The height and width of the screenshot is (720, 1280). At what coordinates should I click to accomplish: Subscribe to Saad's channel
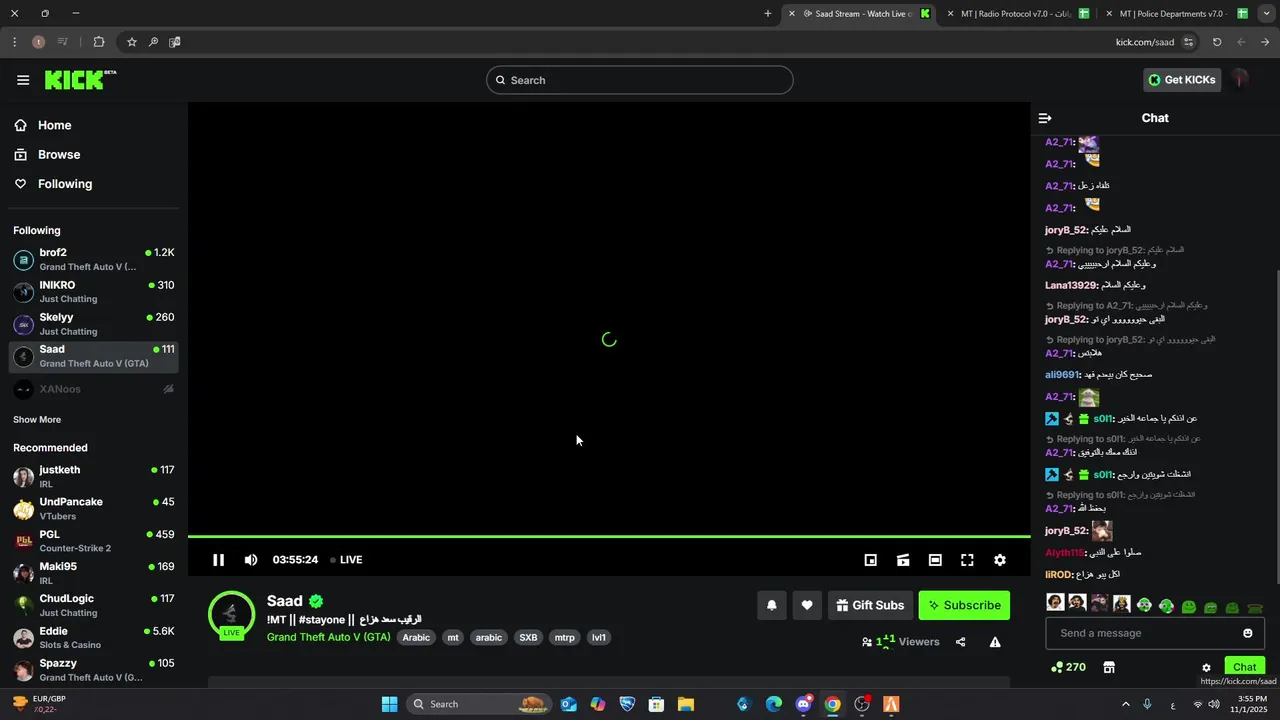coord(964,605)
